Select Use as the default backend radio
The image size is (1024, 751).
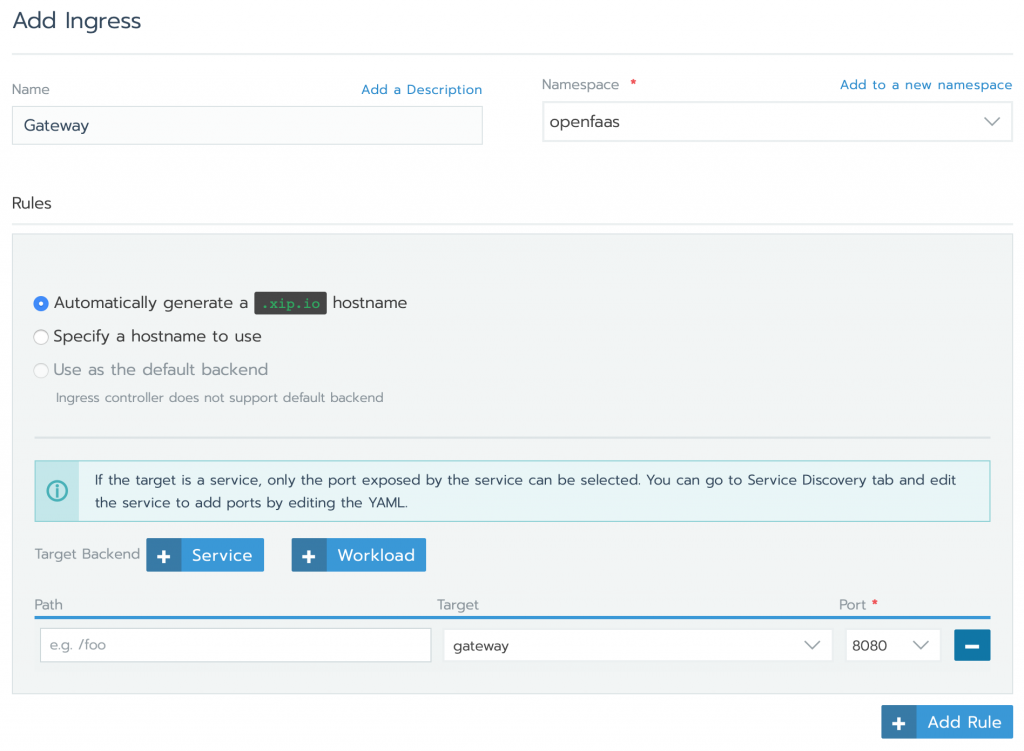pos(41,370)
